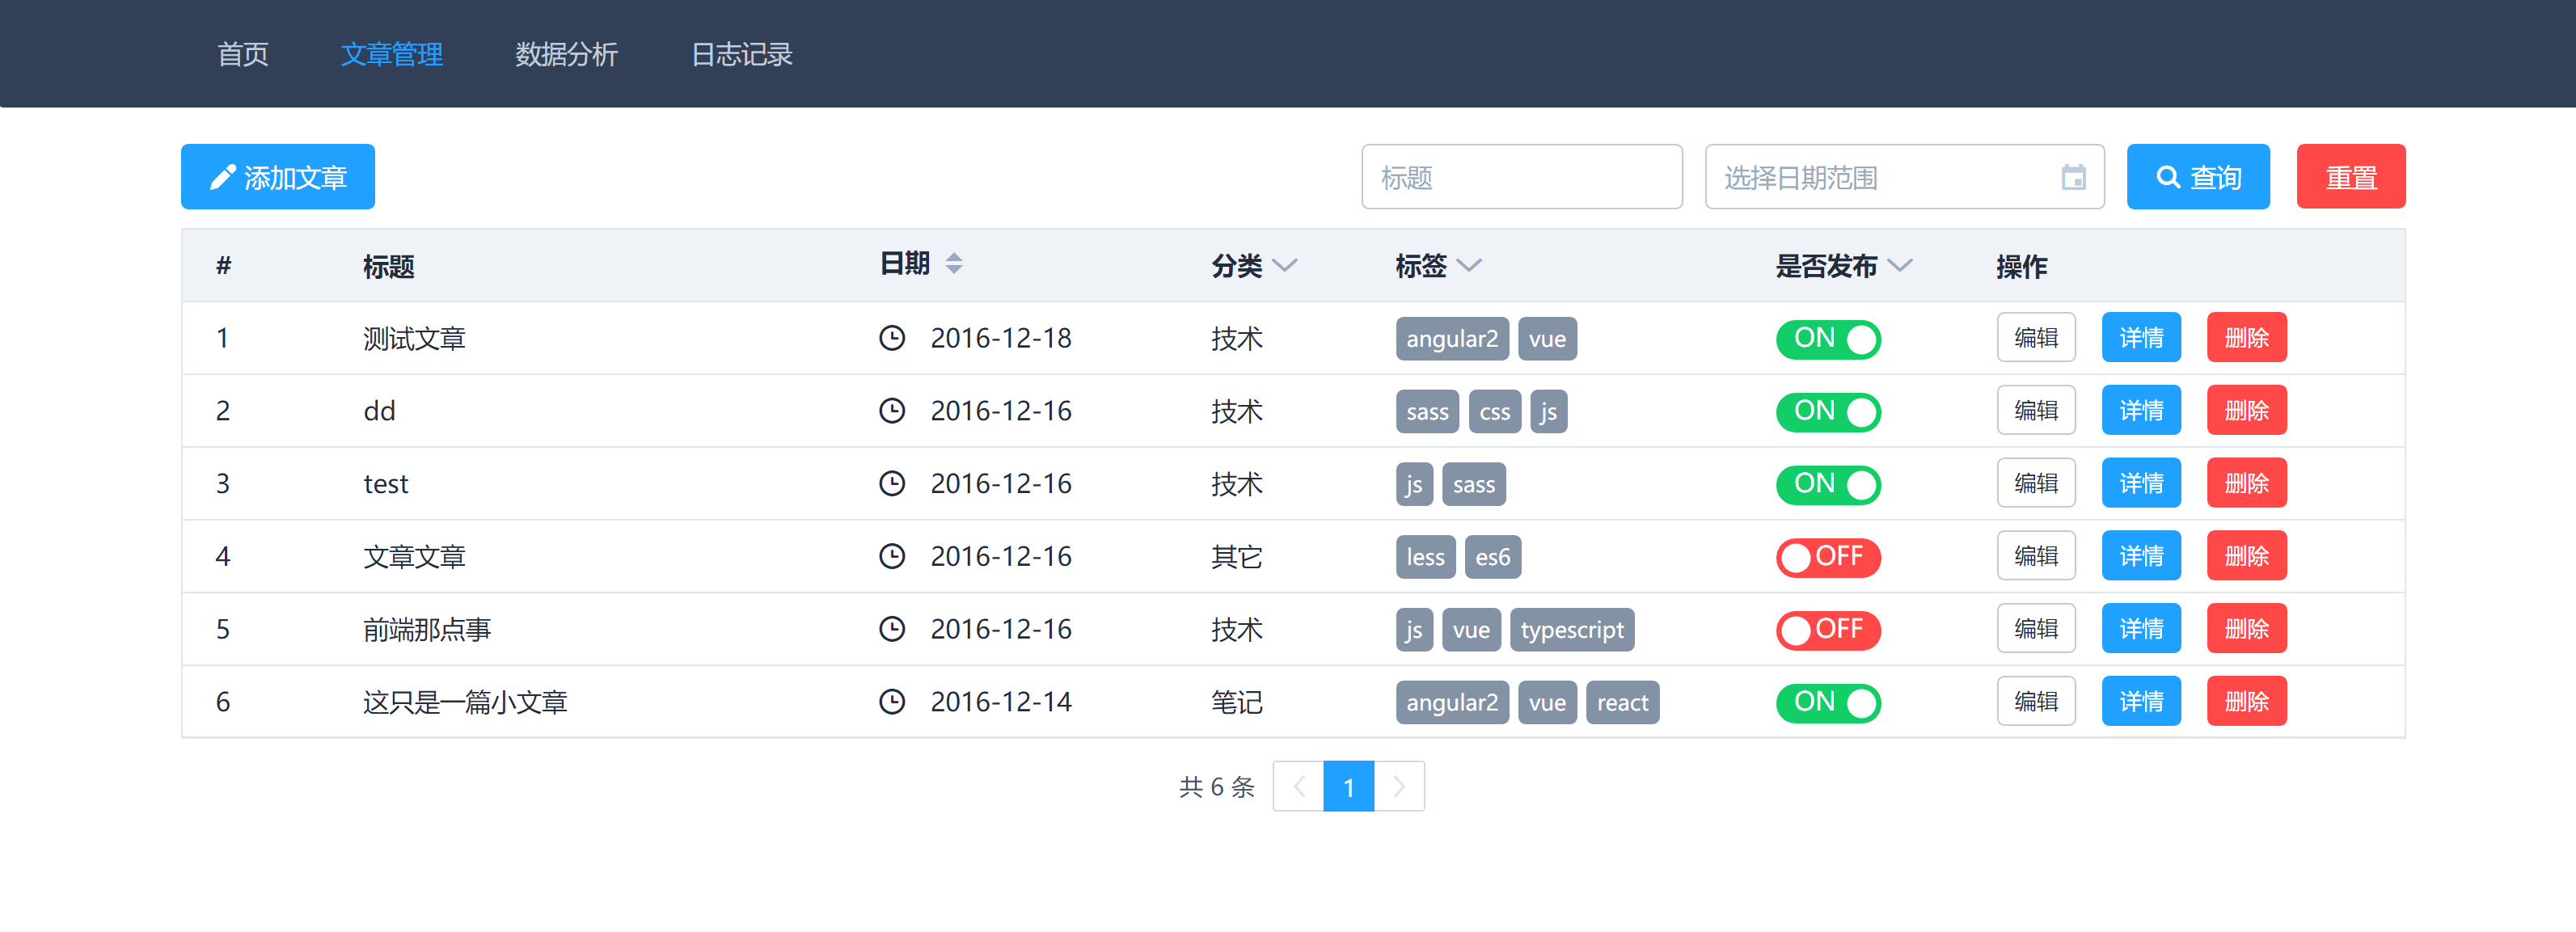This screenshot has width=2576, height=932.
Task: Enable publish switch for 文章文章
Action: [1827, 557]
